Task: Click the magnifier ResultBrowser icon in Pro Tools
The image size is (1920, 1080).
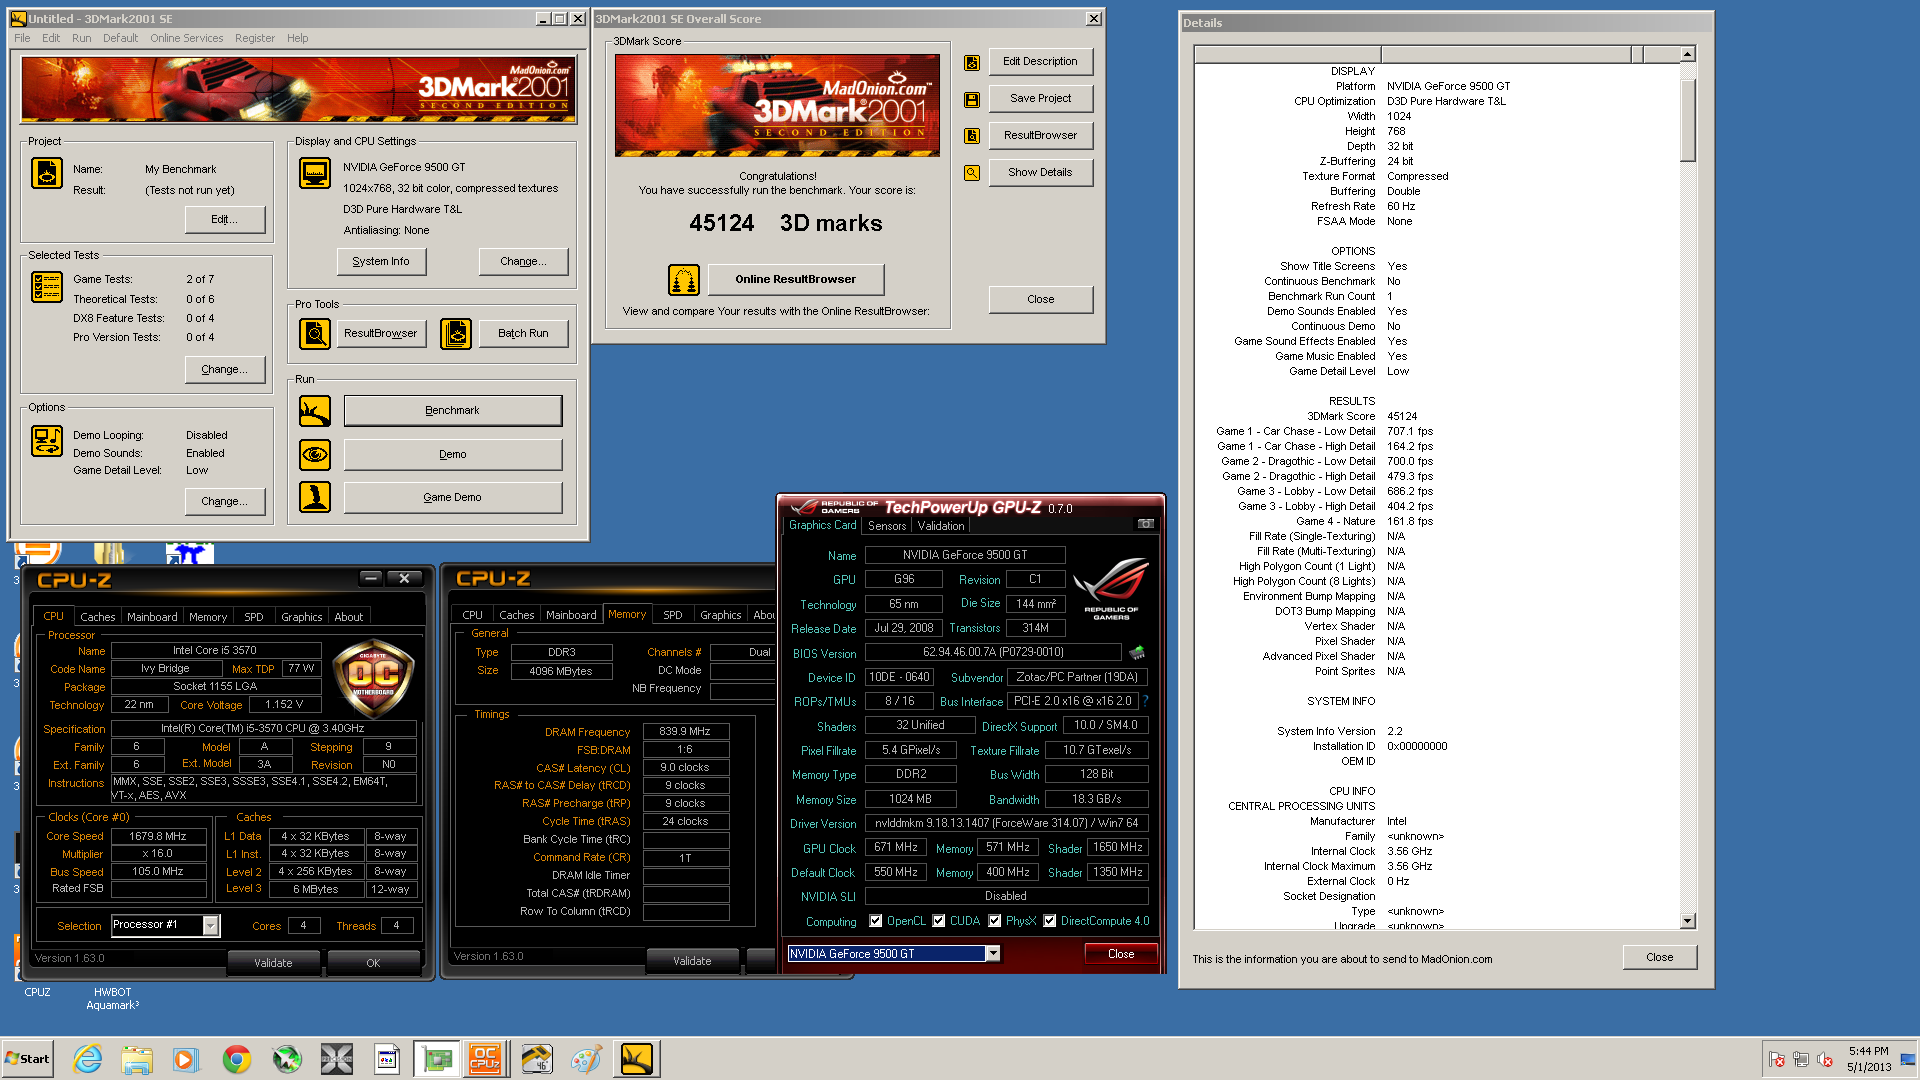Action: coord(315,333)
